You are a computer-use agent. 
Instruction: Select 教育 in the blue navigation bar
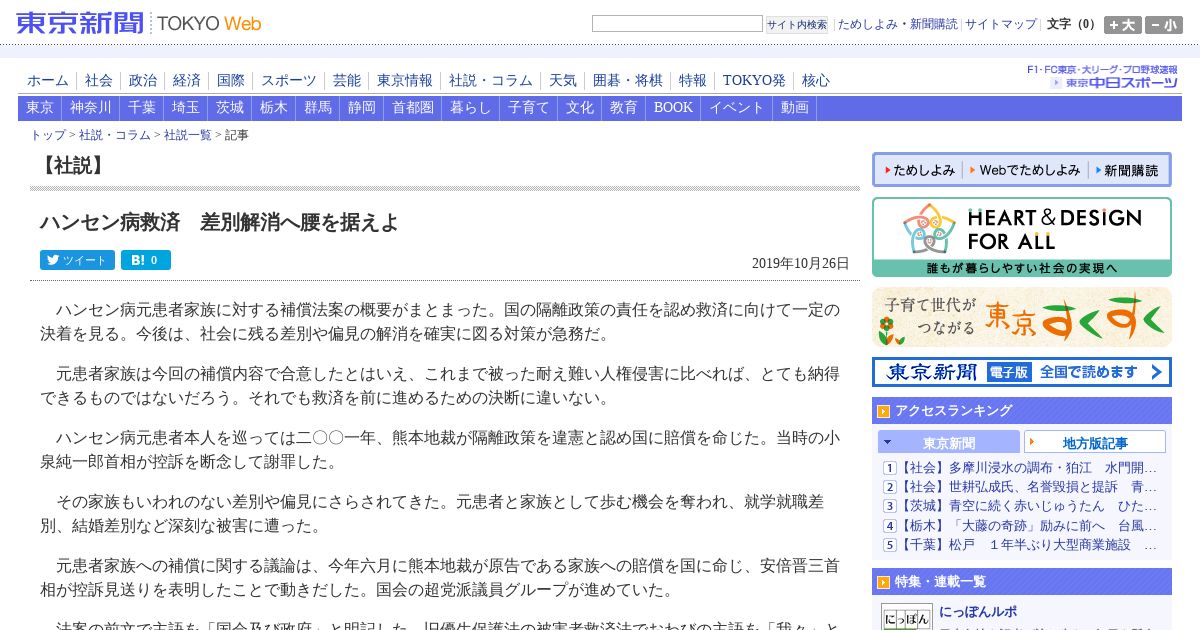[x=624, y=108]
